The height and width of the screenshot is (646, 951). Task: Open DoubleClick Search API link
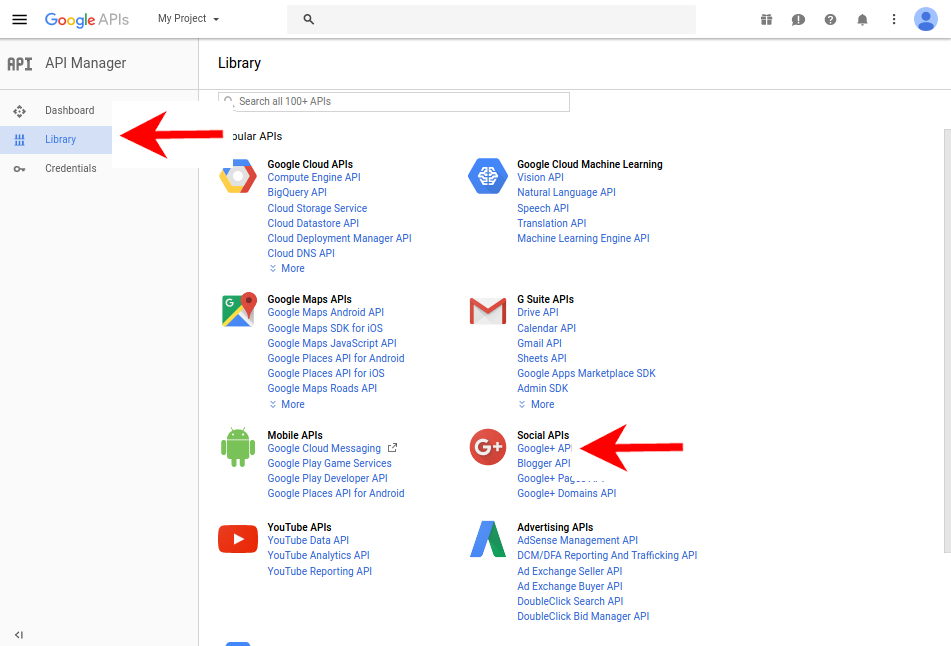coord(570,601)
